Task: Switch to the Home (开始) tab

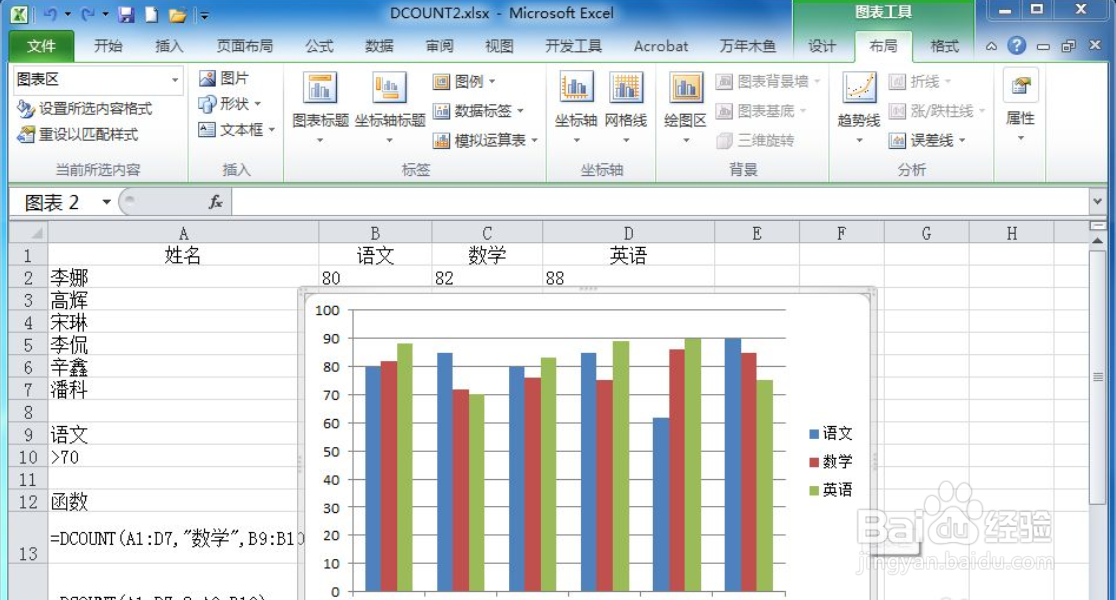Action: click(x=108, y=46)
